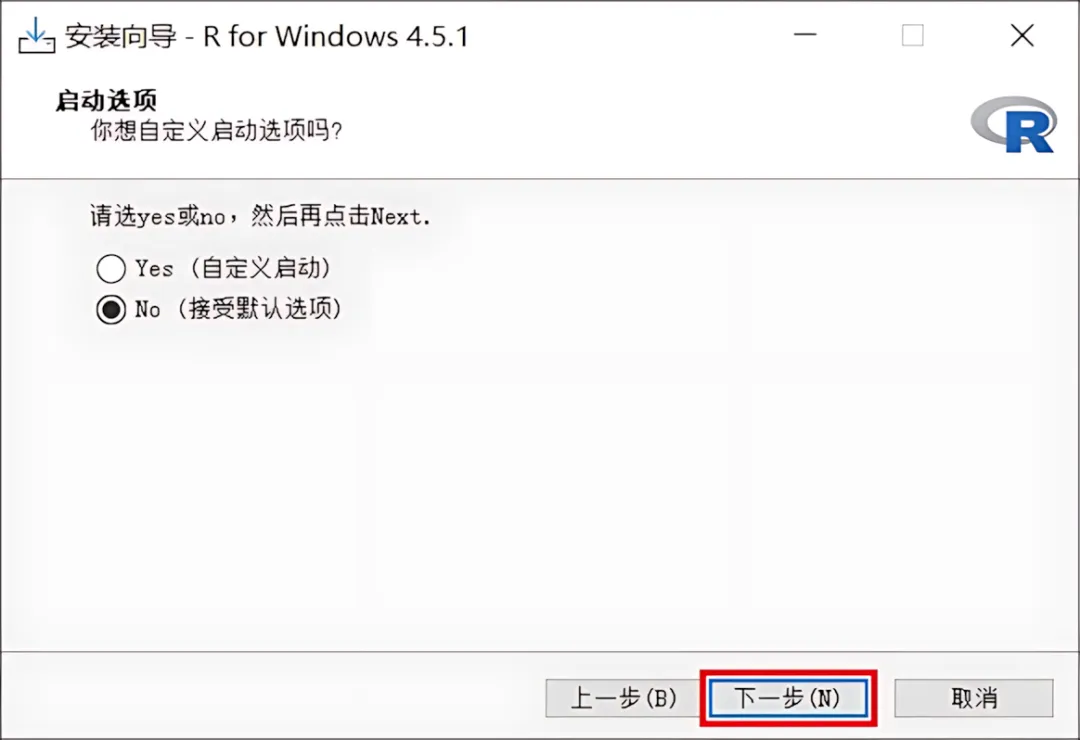Image resolution: width=1080 pixels, height=740 pixels.
Task: Click the 你想自定义启动选项吗 subtitle text
Action: (x=216, y=130)
